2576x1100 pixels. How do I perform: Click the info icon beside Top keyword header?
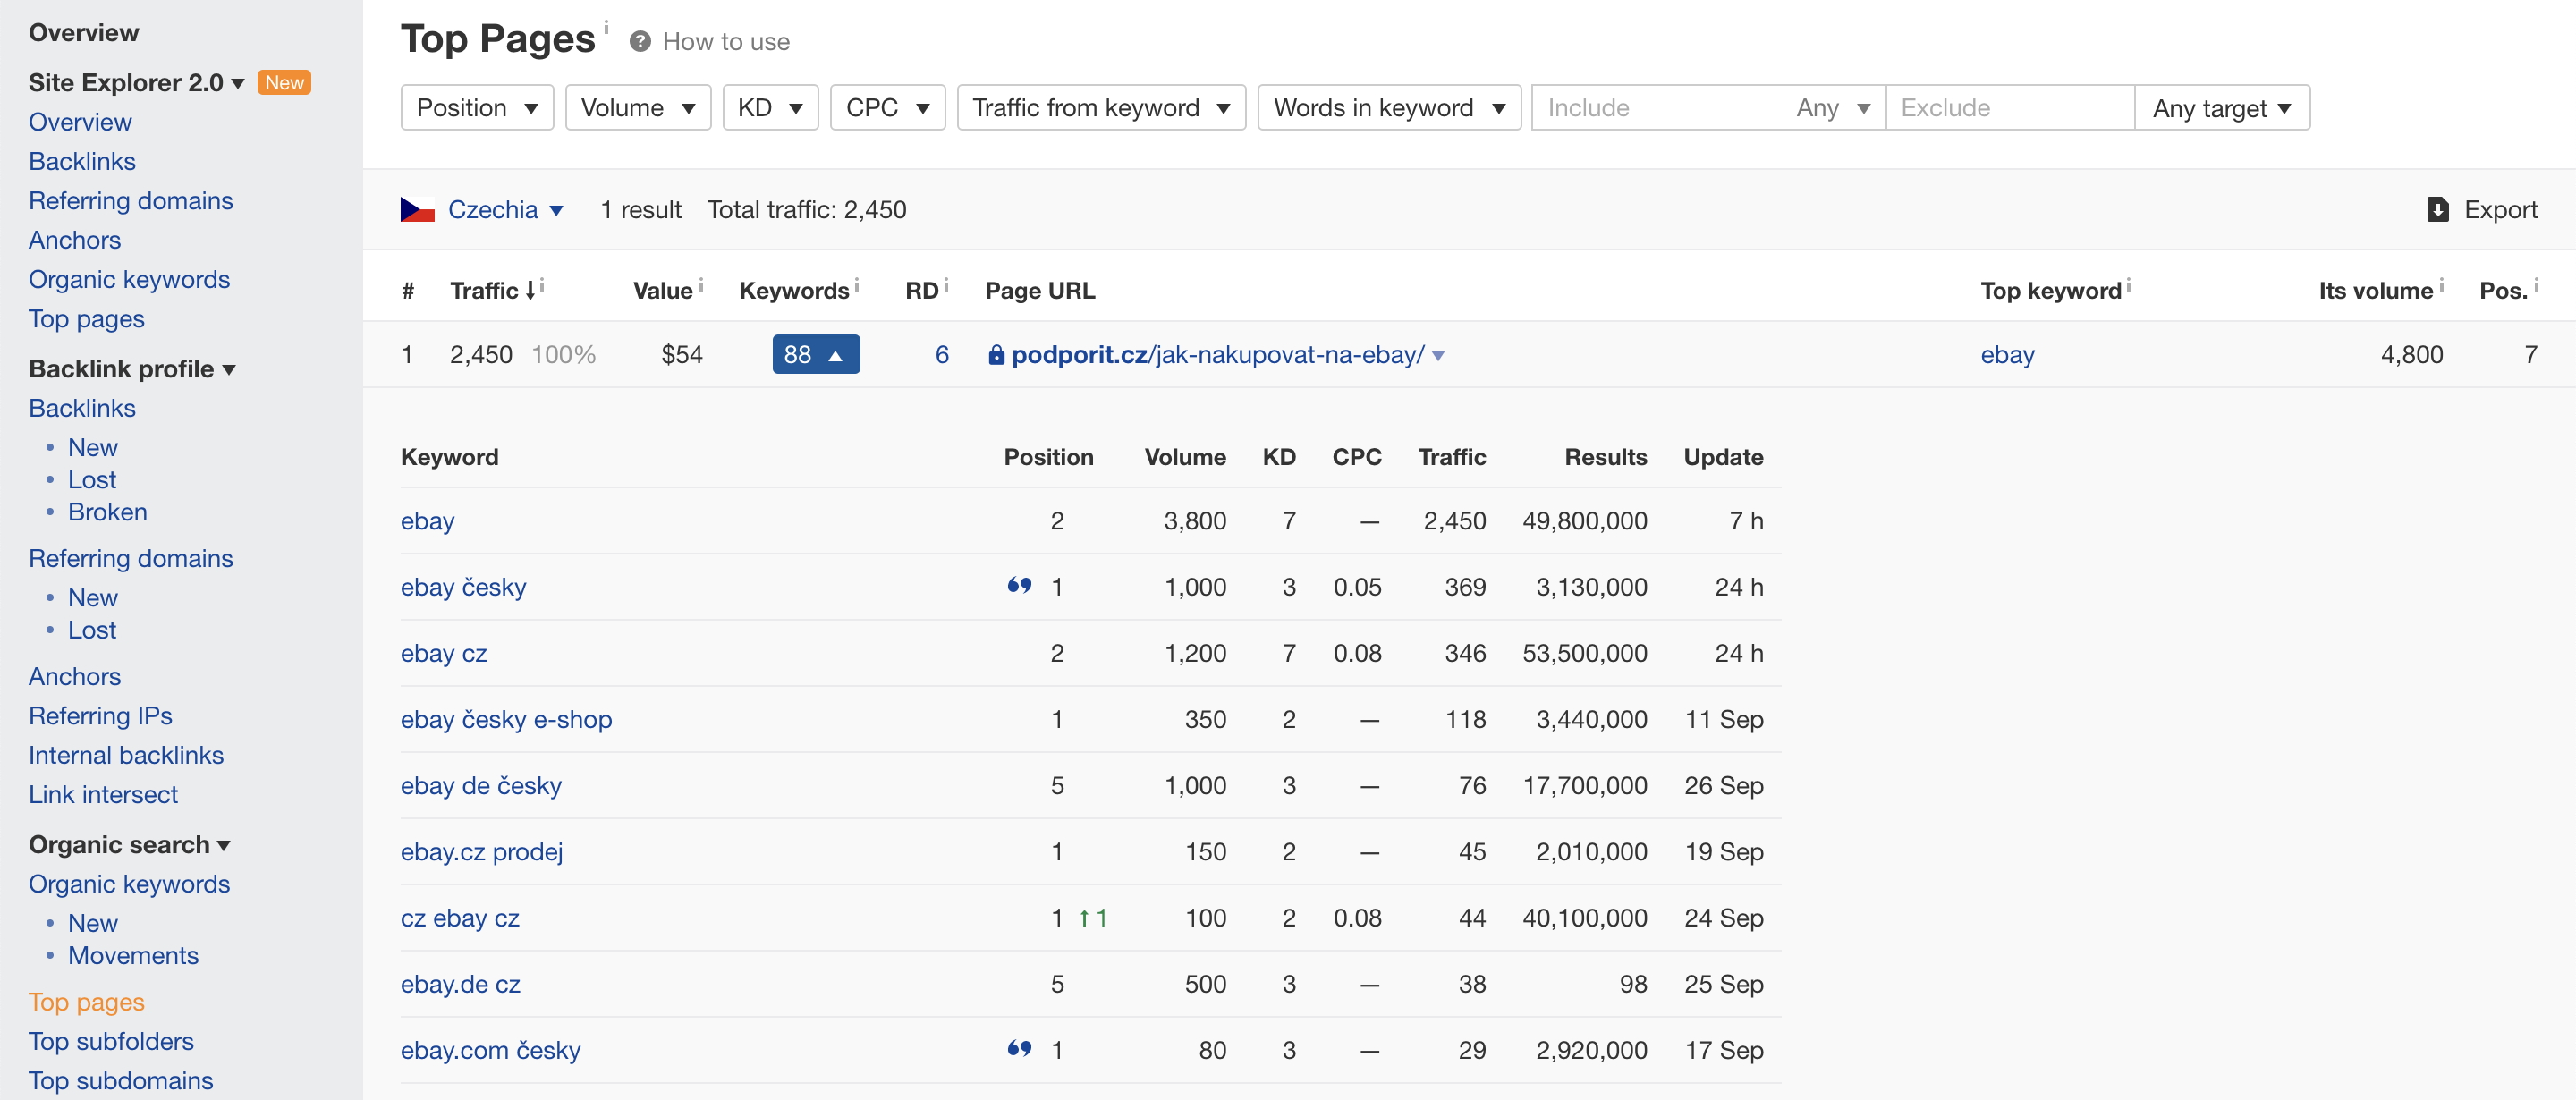2129,286
